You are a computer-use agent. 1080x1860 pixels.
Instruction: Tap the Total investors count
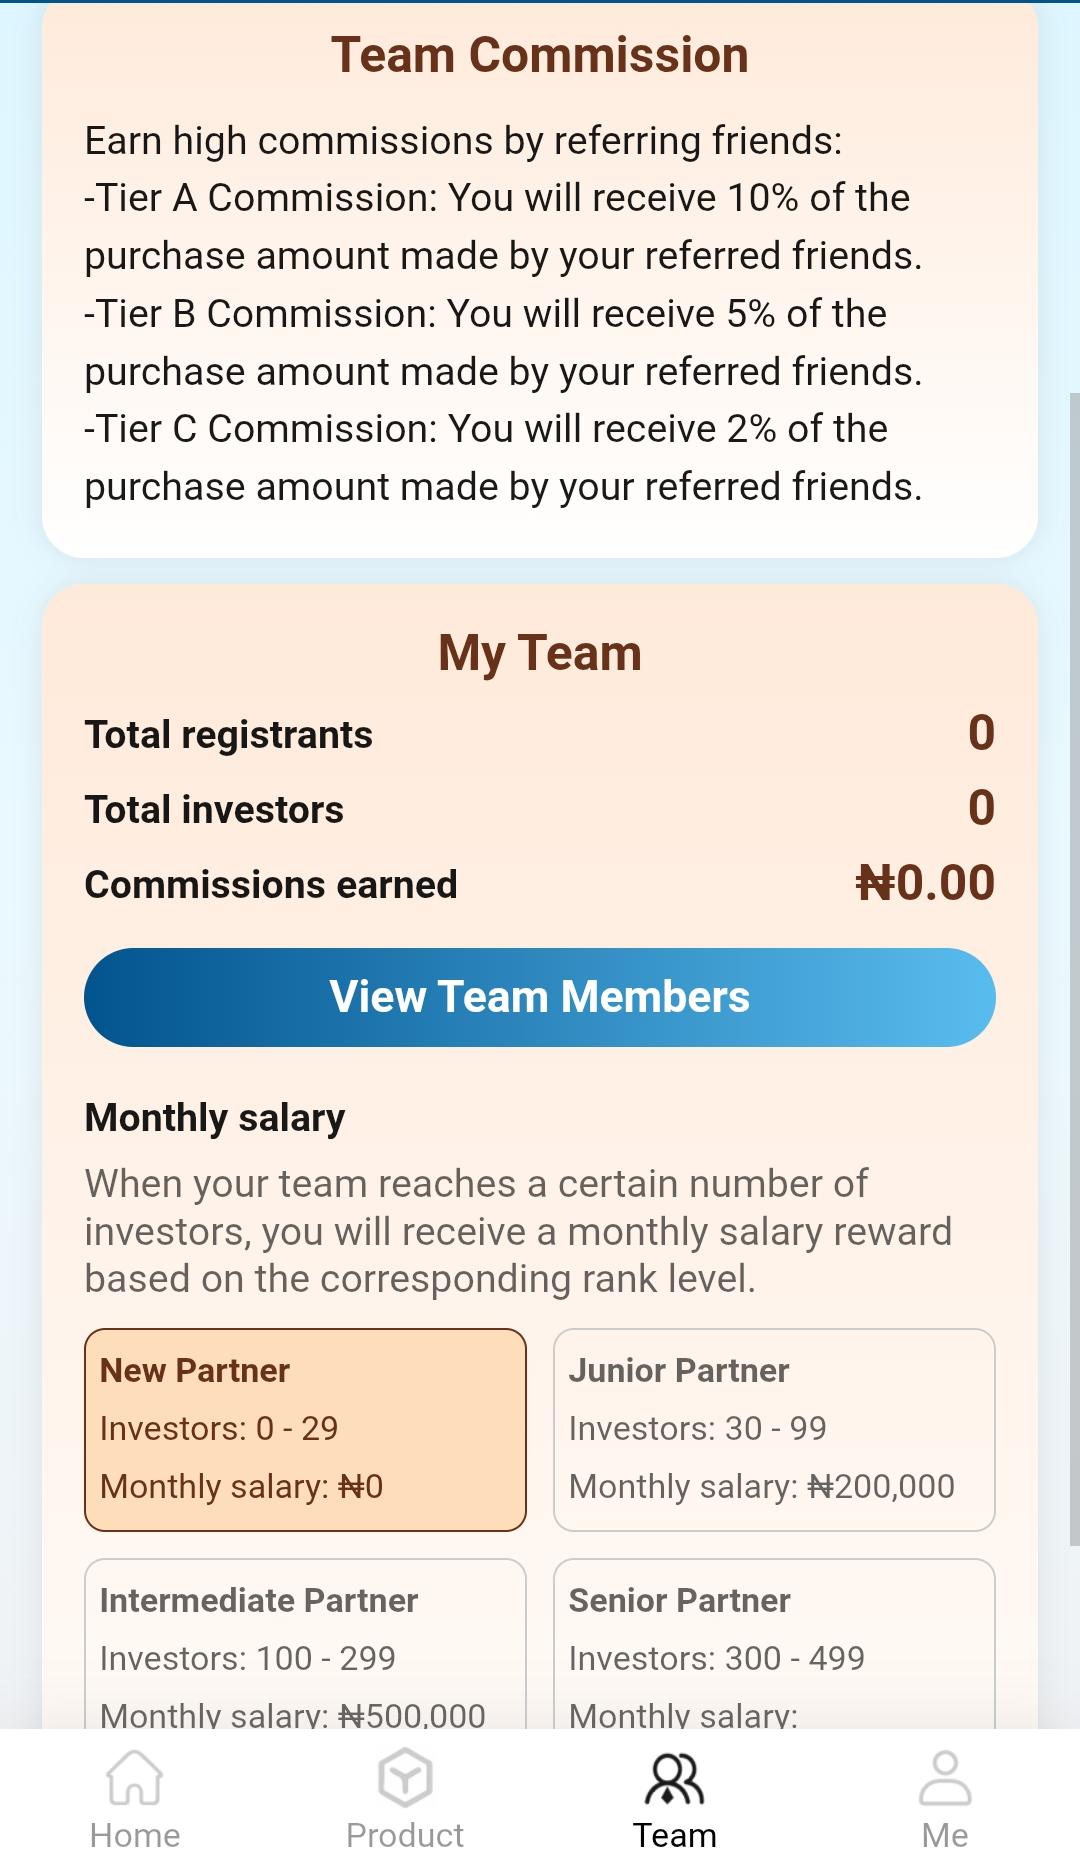[981, 808]
